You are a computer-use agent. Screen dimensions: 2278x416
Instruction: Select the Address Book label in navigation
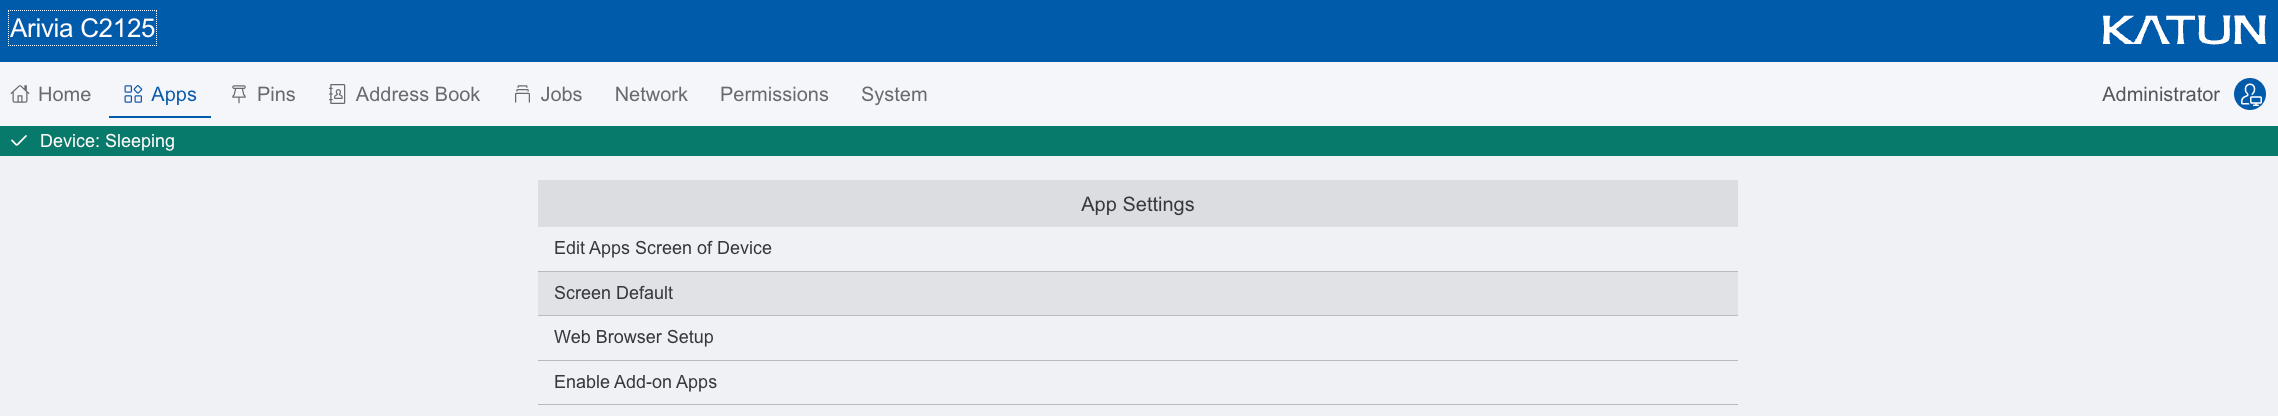[x=418, y=94]
